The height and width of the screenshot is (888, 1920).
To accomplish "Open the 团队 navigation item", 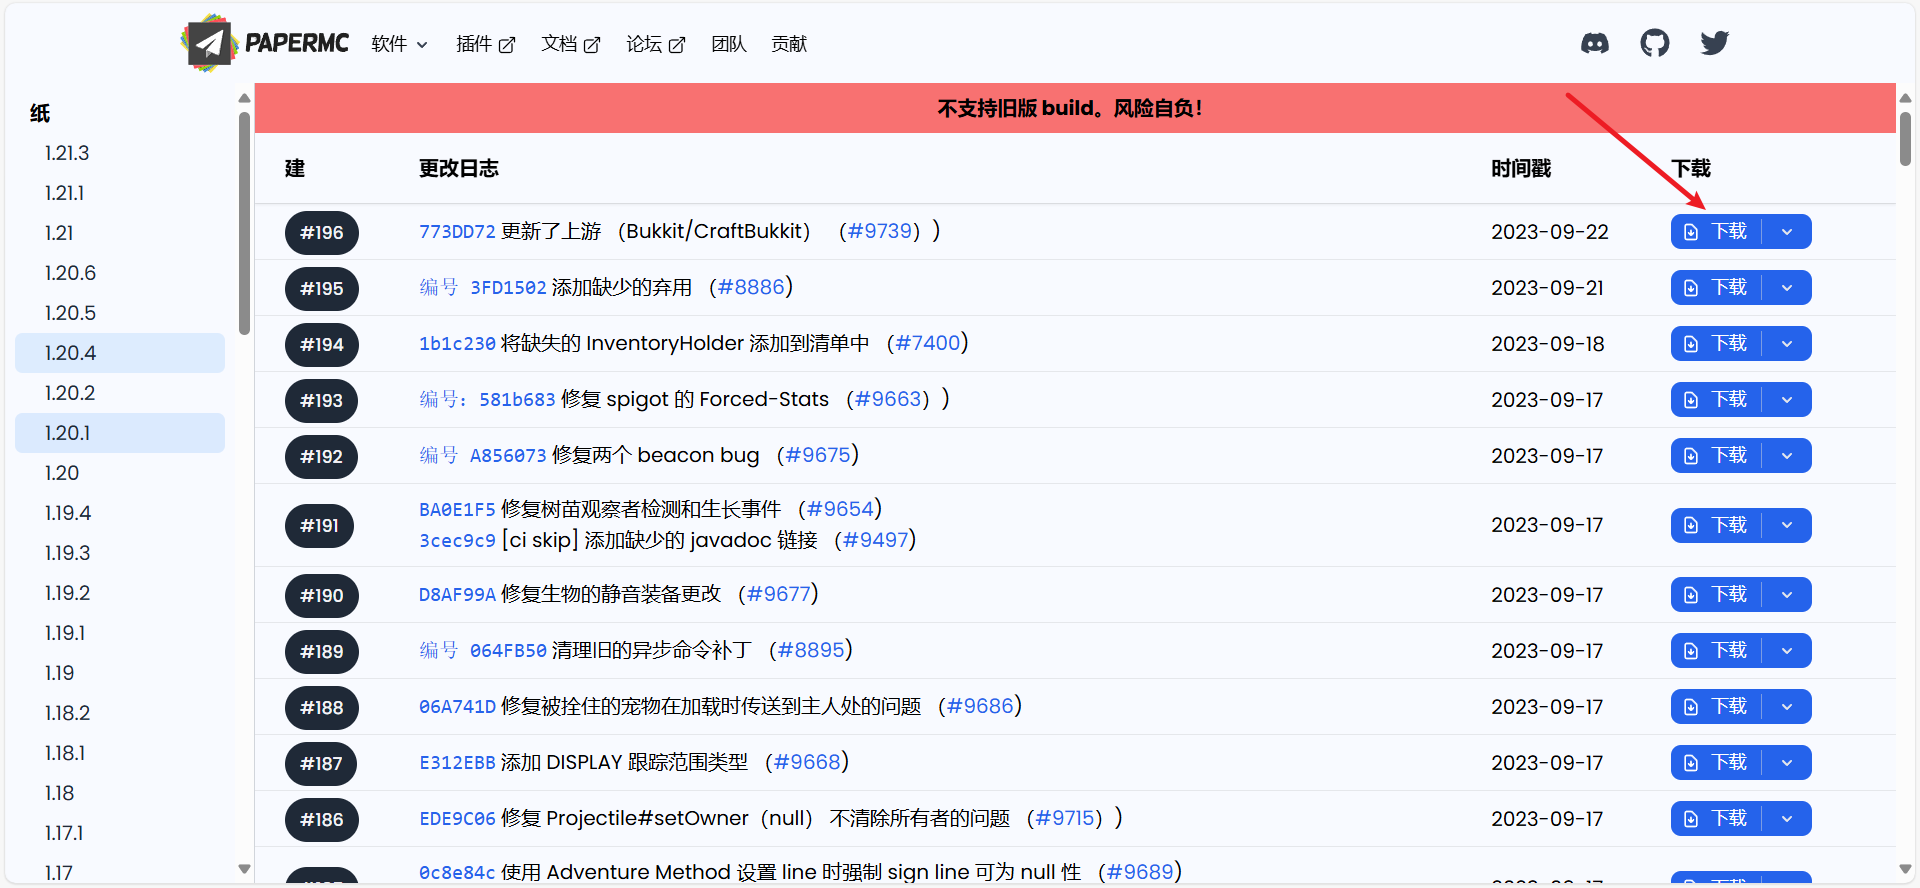I will tap(728, 44).
